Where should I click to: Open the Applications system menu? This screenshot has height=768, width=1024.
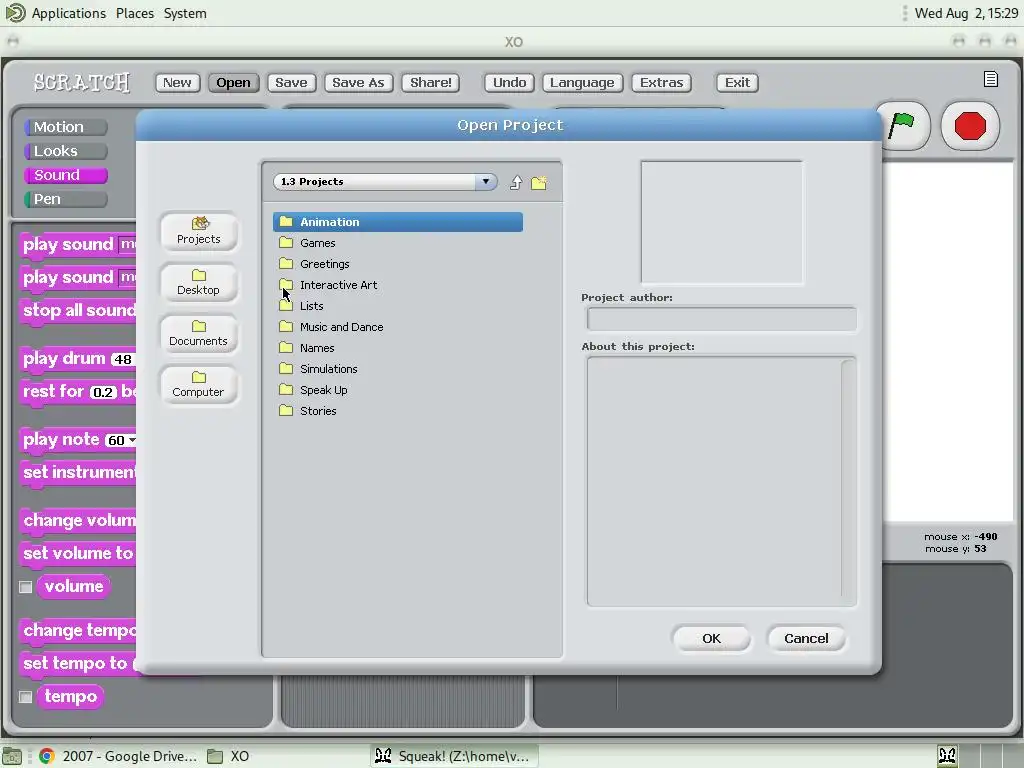(69, 13)
